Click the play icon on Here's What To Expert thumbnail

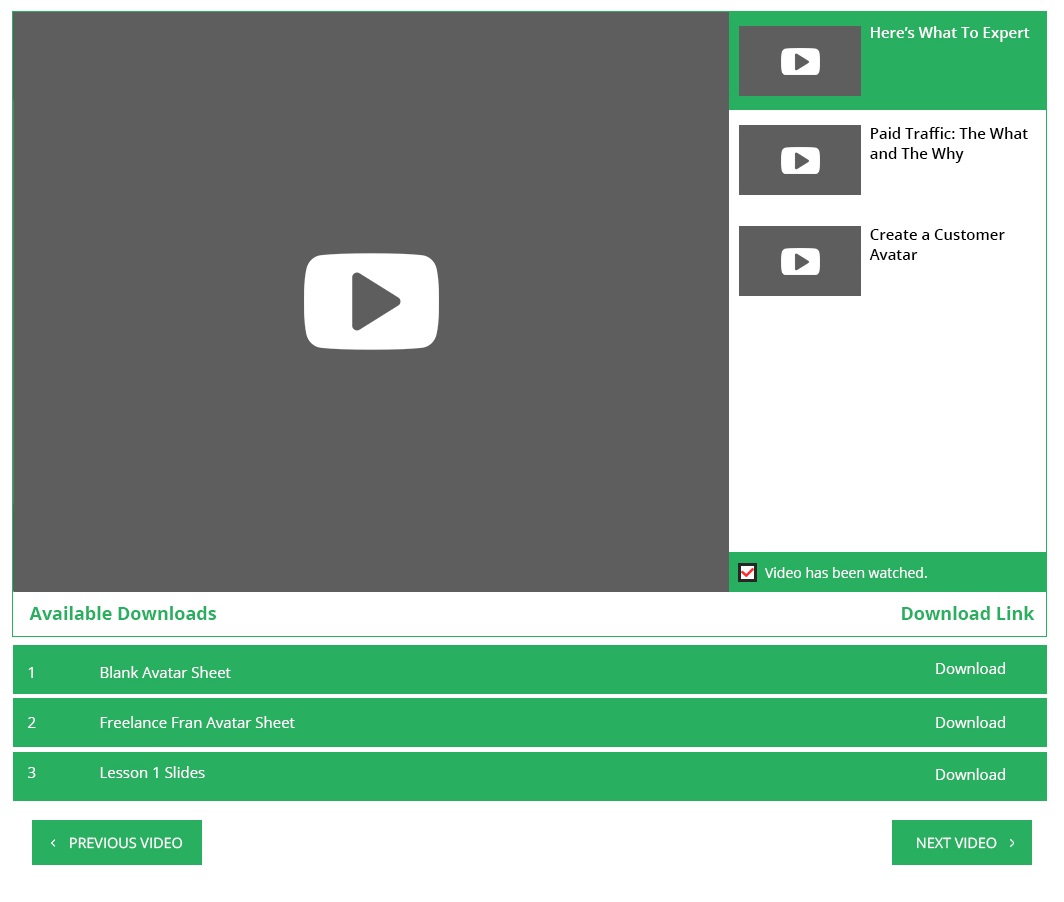[799, 61]
